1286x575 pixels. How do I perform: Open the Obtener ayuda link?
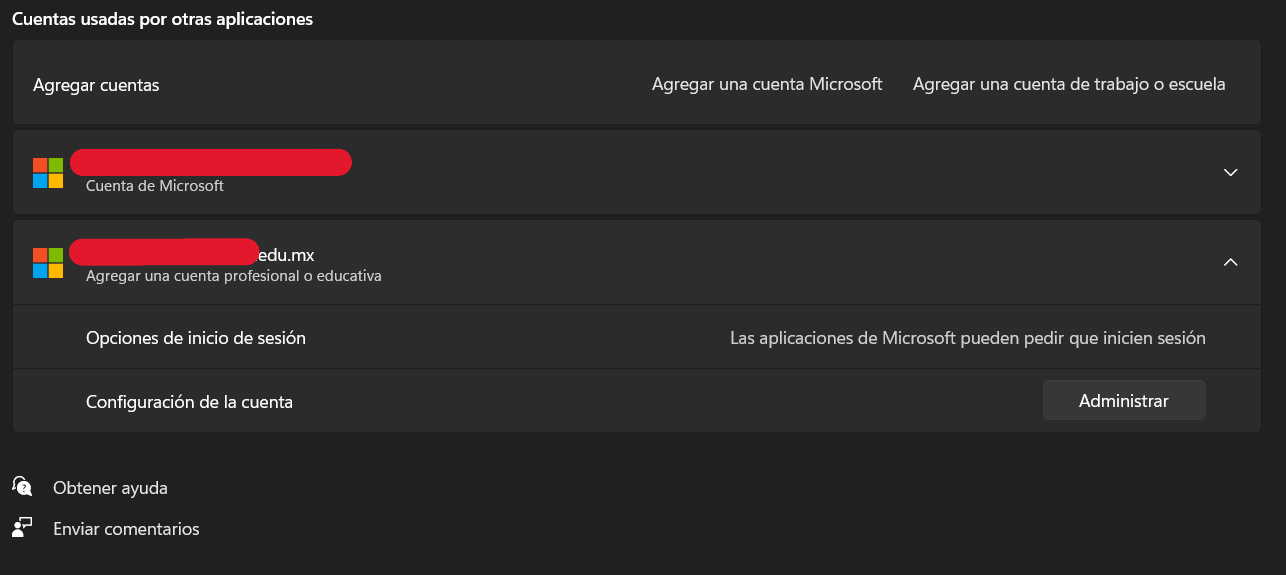pyautogui.click(x=110, y=488)
